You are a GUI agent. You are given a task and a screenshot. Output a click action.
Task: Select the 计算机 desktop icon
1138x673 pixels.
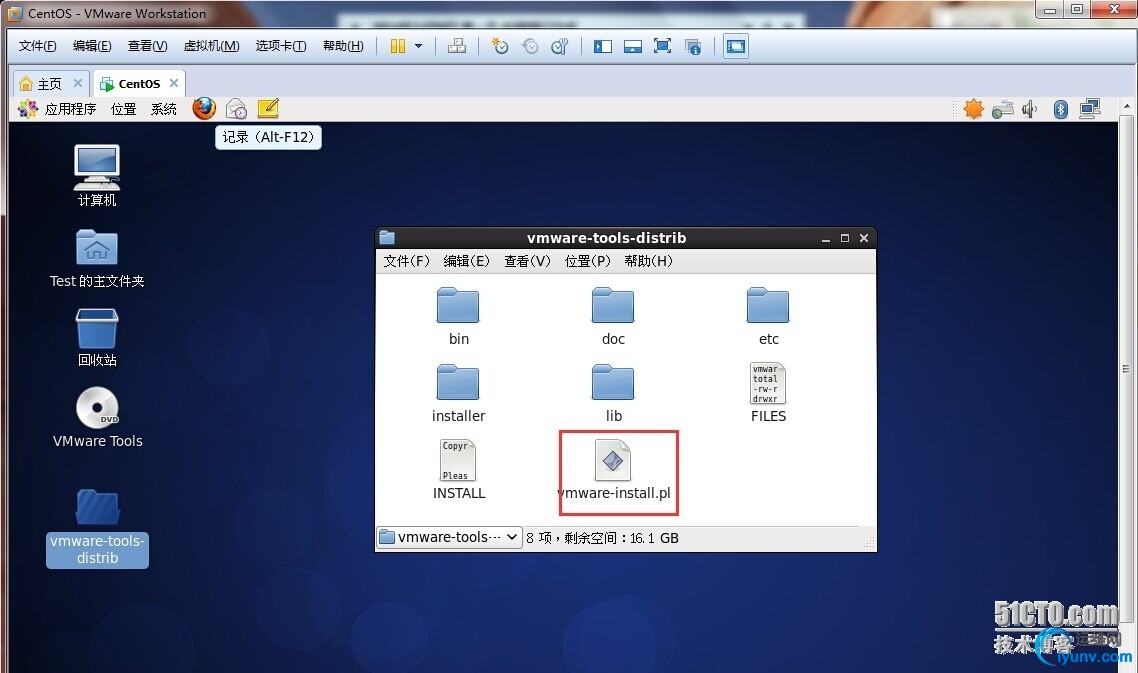(97, 176)
